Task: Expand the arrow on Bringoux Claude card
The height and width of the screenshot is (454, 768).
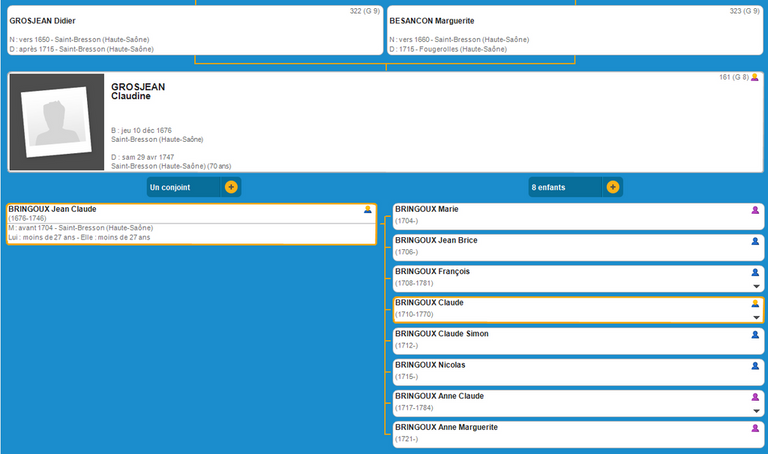Action: pos(756,317)
